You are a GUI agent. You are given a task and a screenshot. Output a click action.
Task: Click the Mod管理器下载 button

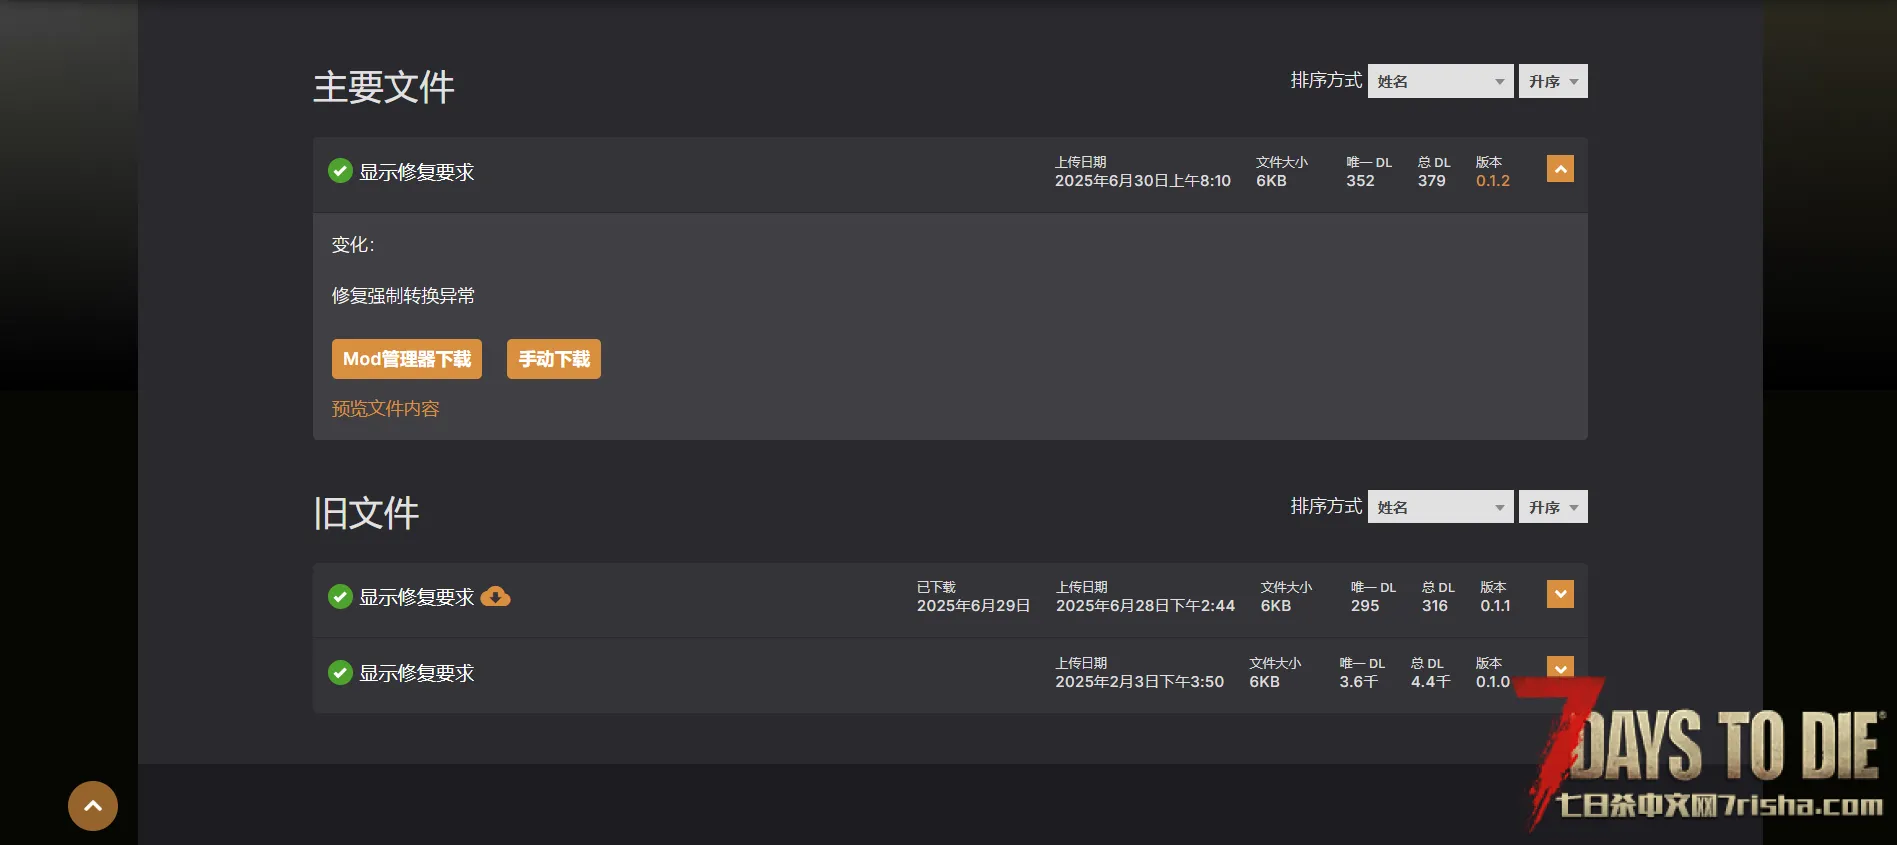407,359
